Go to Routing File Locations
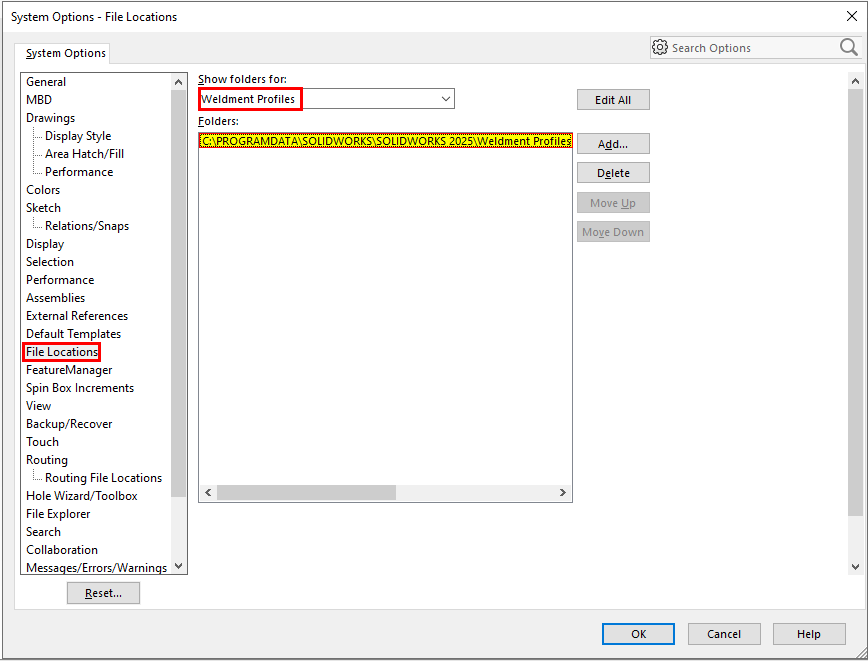 coord(103,478)
